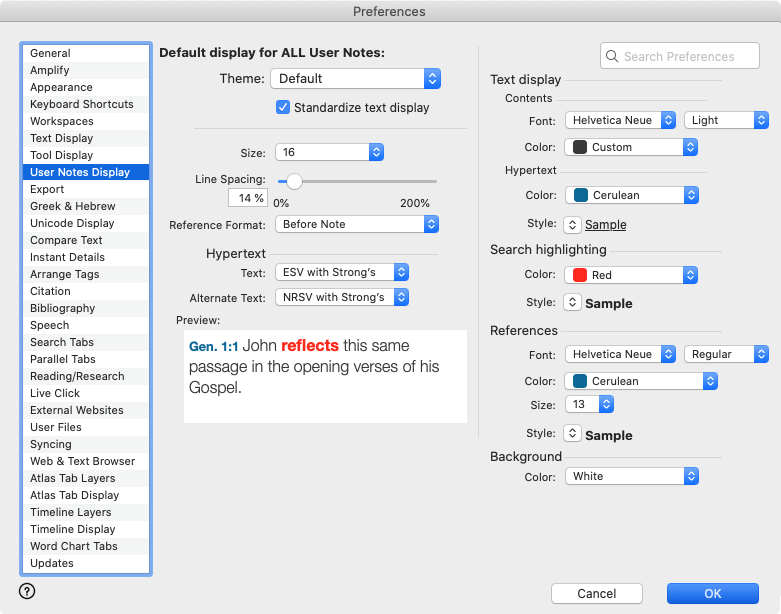The width and height of the screenshot is (781, 614).
Task: Select Greek & Hebrew in sidebar
Action: [72, 206]
